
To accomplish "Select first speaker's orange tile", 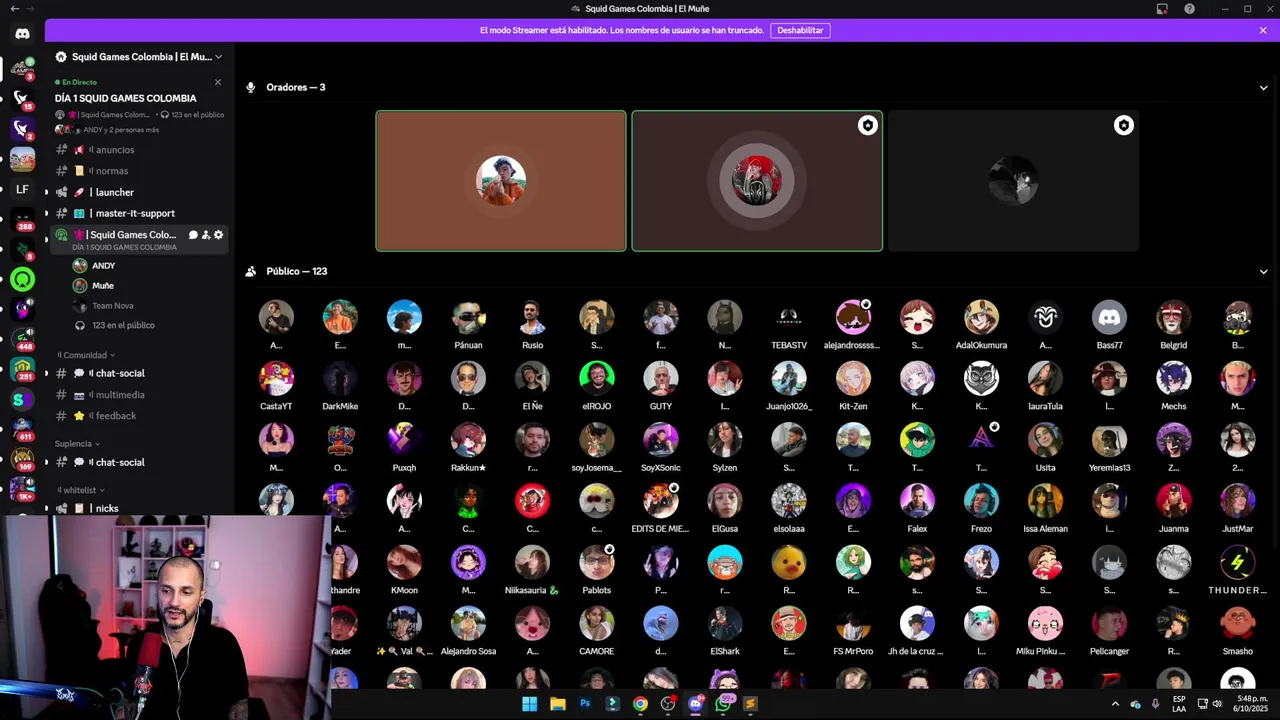I will 501,181.
